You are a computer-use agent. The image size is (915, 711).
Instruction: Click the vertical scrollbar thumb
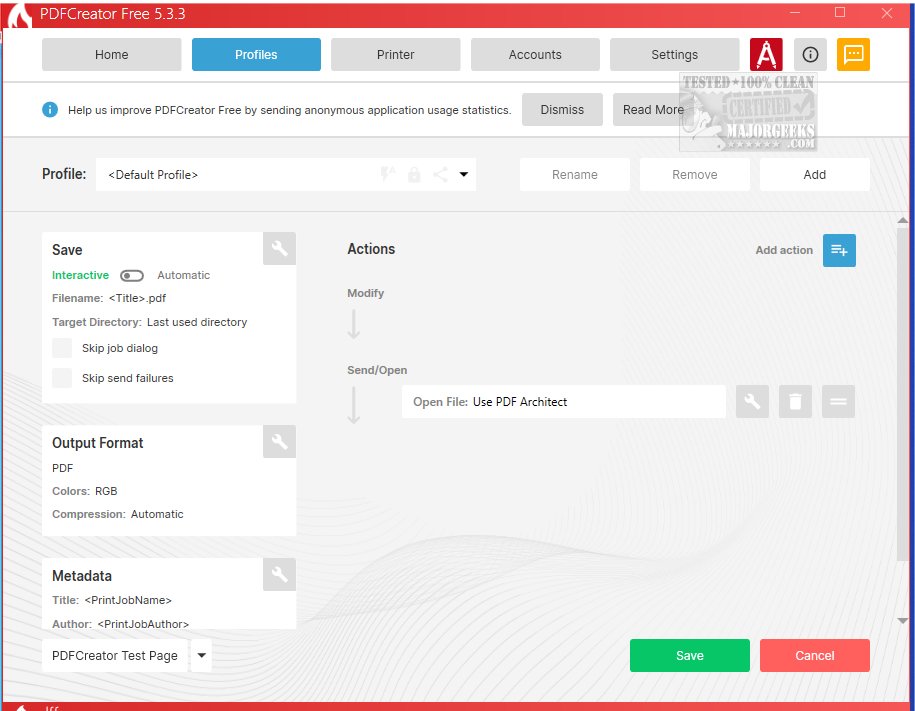[902, 394]
